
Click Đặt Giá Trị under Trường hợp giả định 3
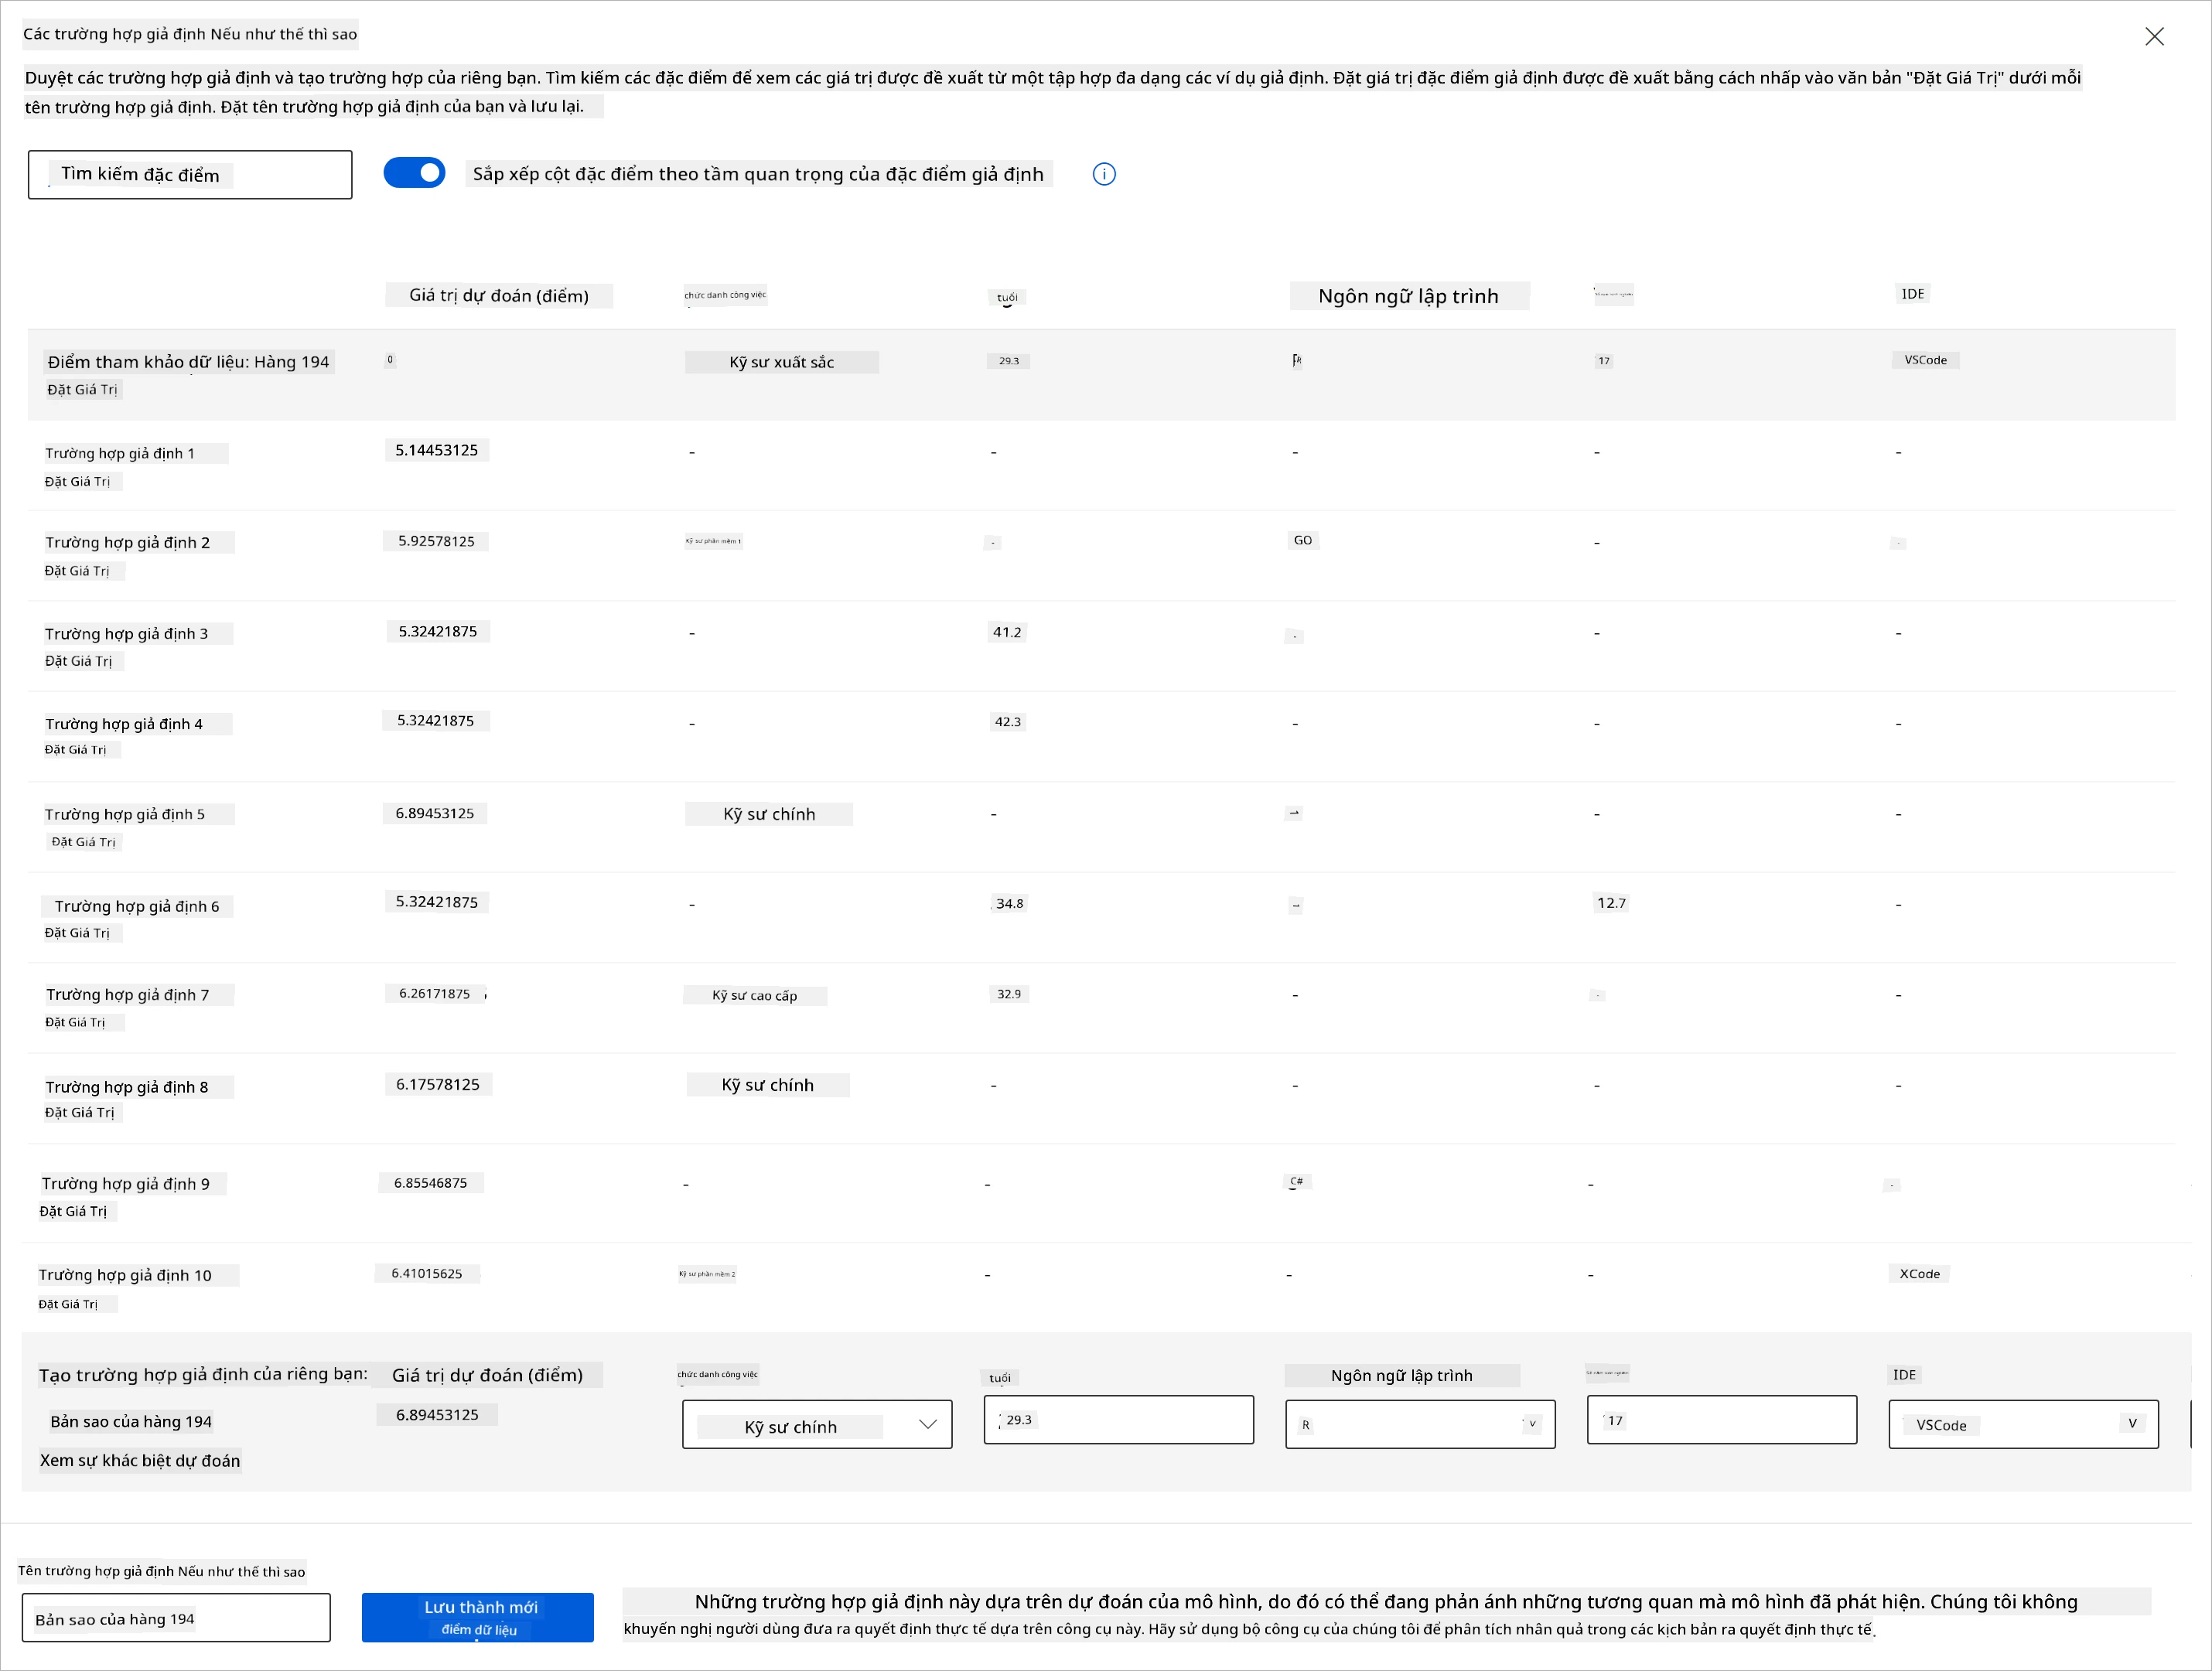tap(79, 661)
